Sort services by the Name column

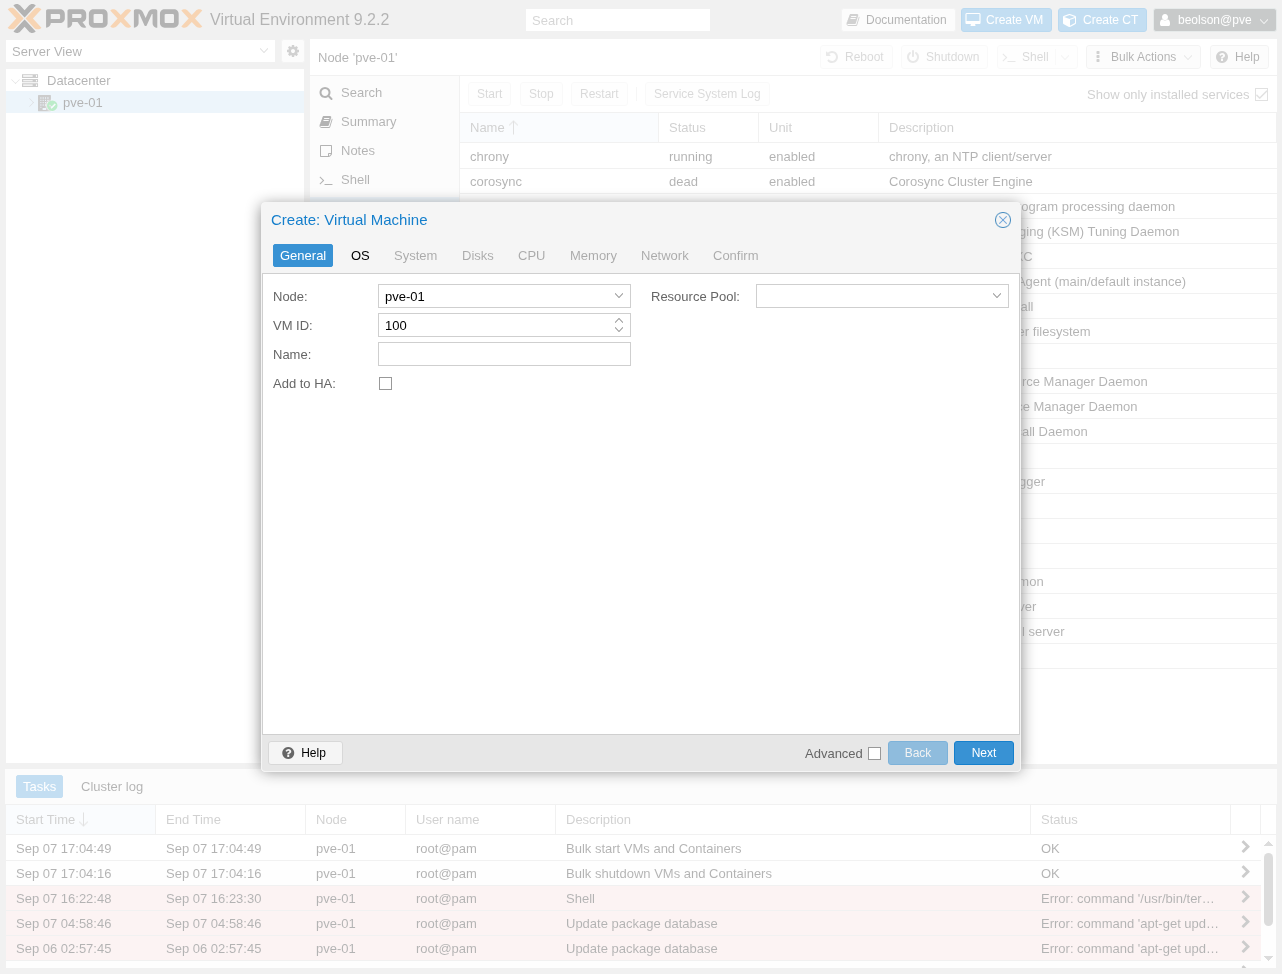pyautogui.click(x=558, y=128)
